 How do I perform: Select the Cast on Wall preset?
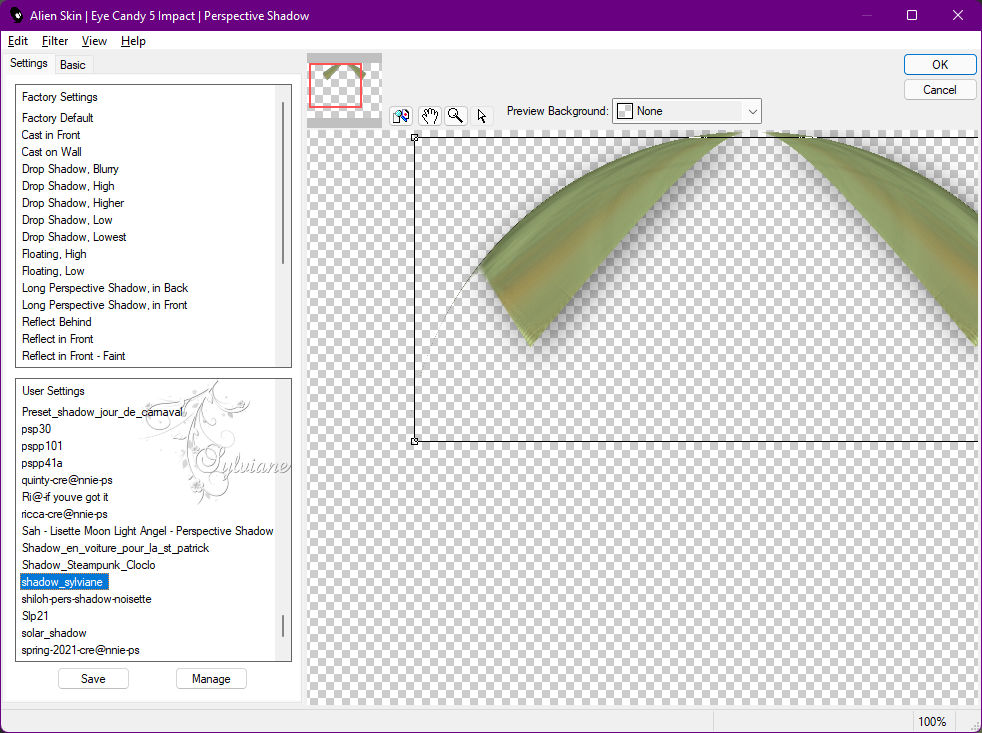pos(51,152)
